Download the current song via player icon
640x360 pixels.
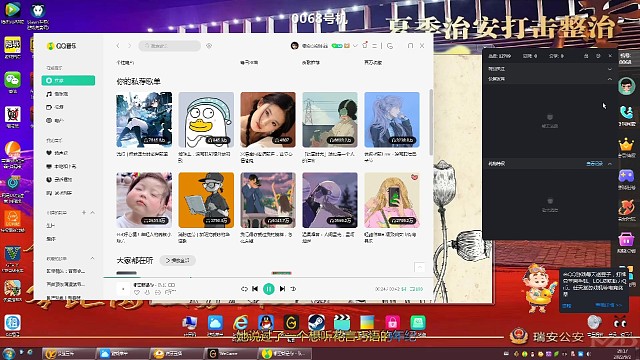(x=147, y=292)
